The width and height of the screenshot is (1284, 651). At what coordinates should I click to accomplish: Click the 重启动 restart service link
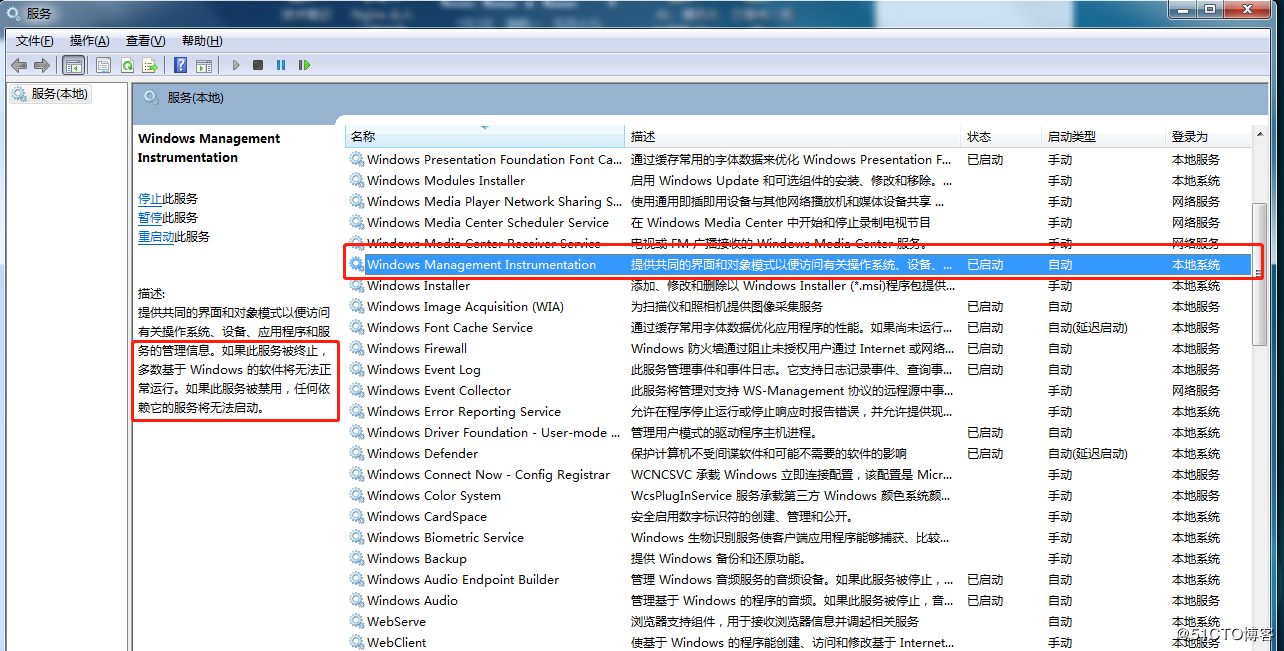[156, 237]
